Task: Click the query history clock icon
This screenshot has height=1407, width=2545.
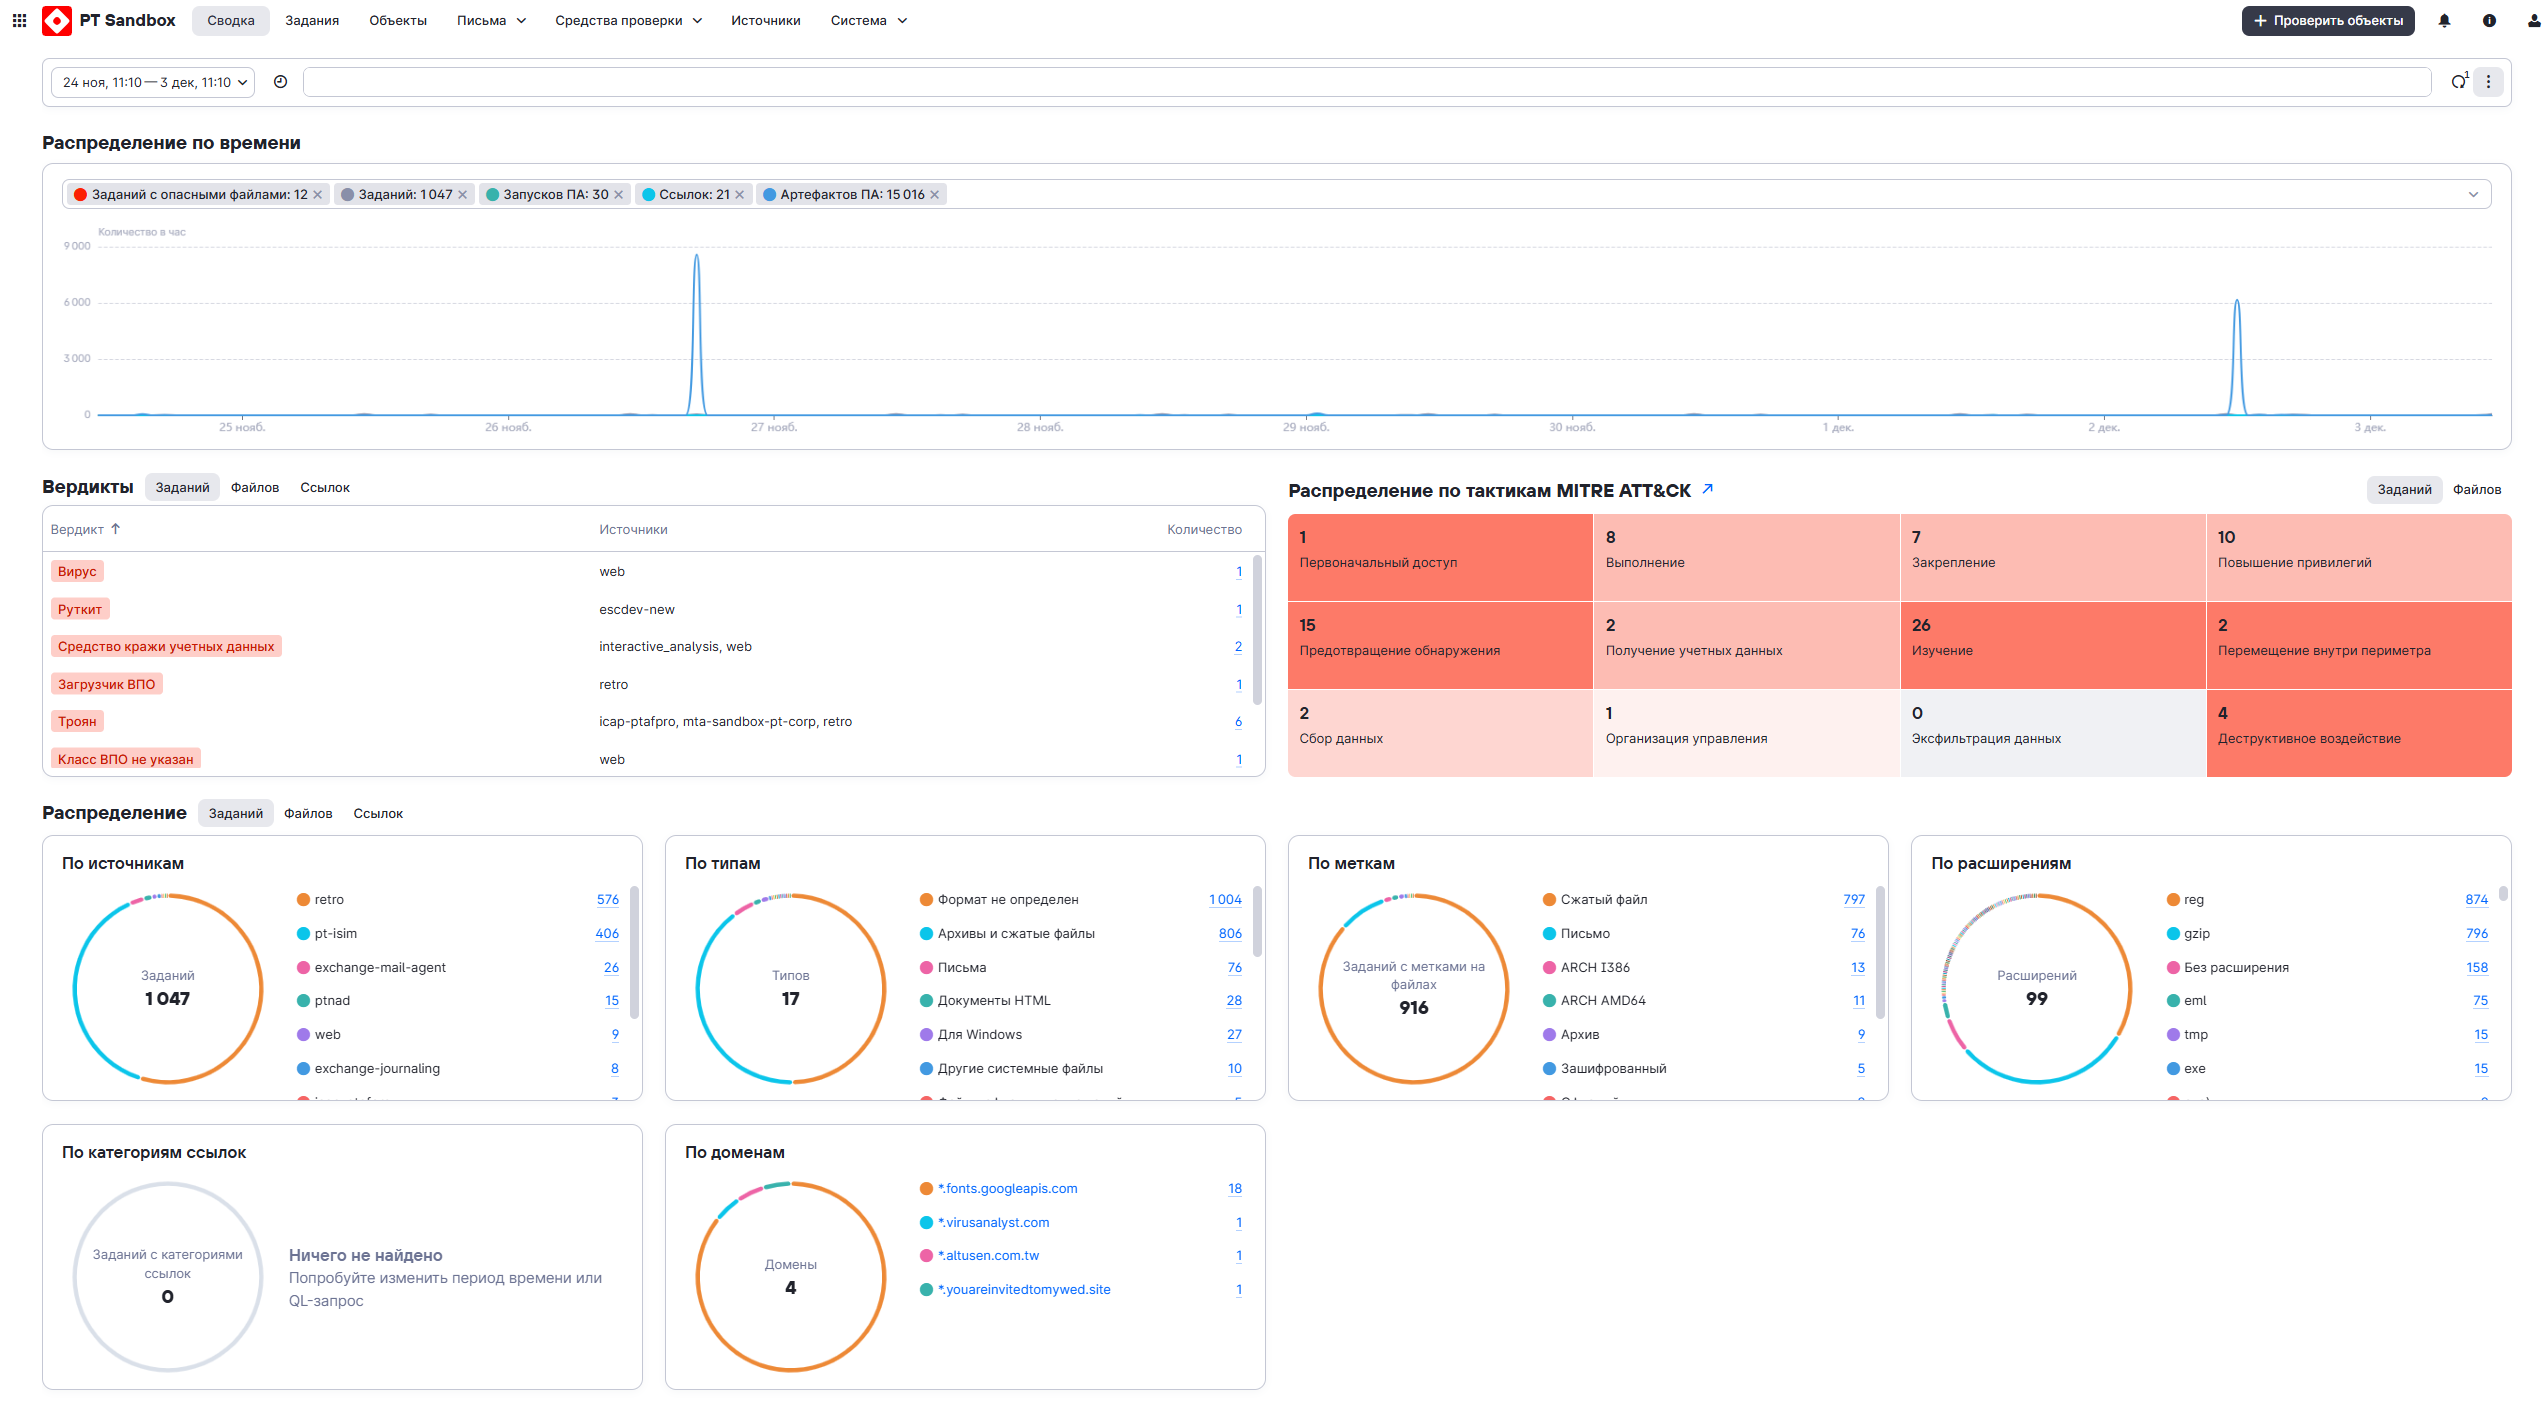Action: click(x=281, y=82)
